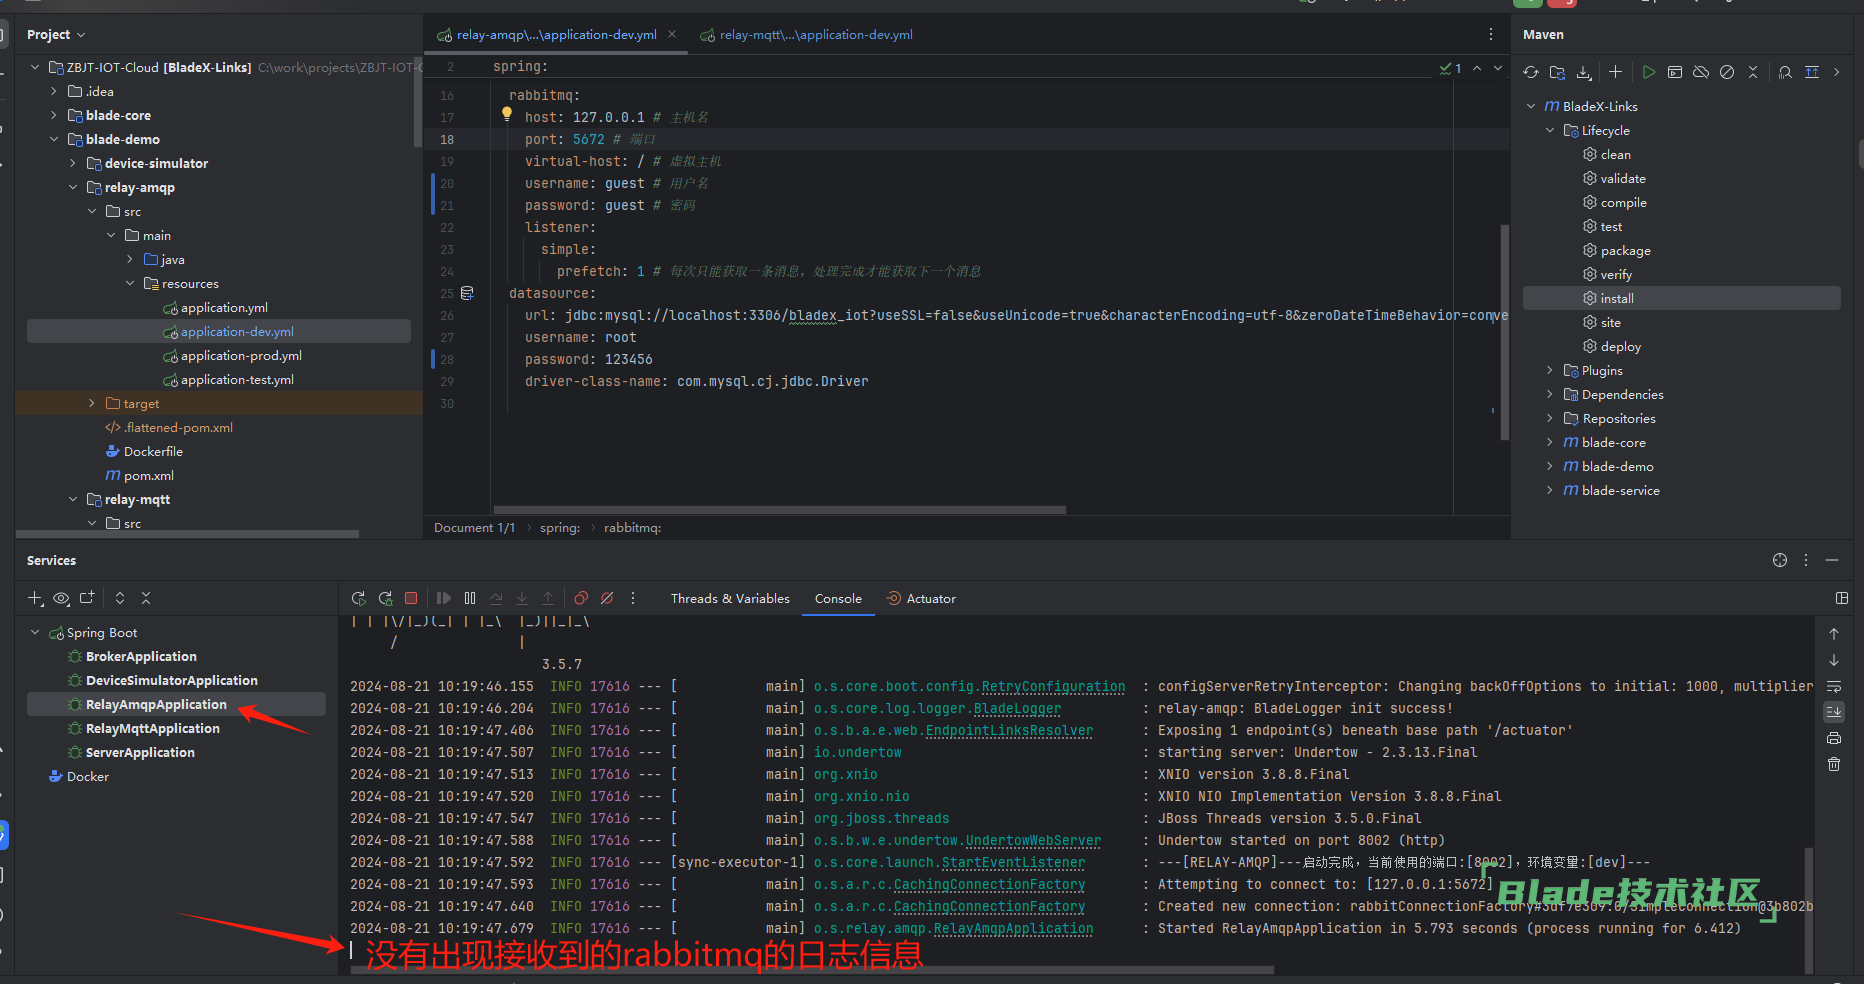Close relay-amqp application-dev.yml tab

[672, 34]
